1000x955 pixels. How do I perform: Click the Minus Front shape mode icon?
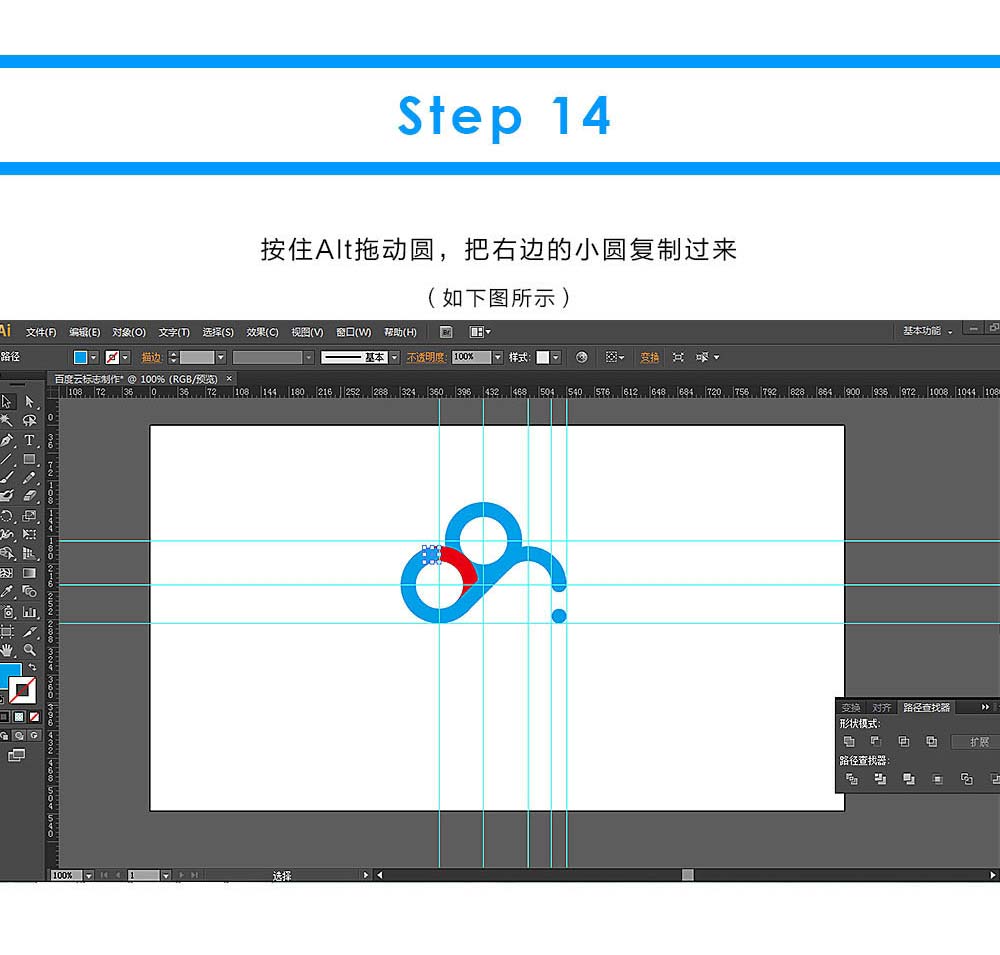point(876,741)
